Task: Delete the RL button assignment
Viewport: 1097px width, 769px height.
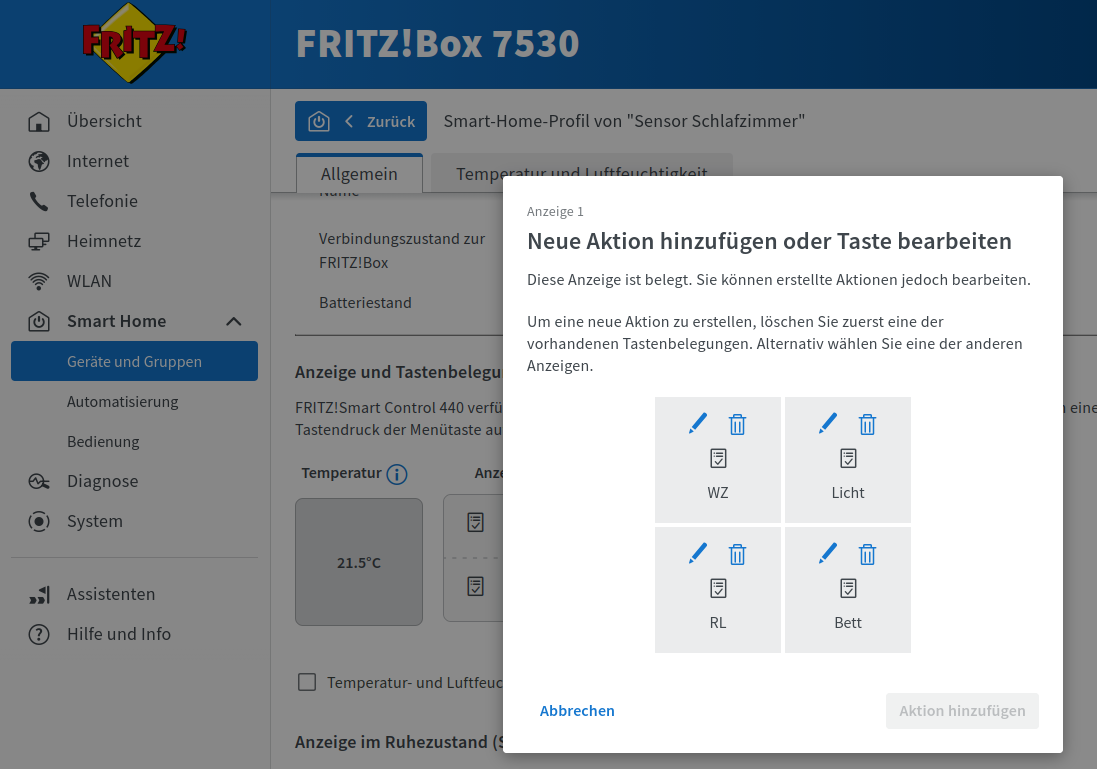Action: (x=737, y=554)
